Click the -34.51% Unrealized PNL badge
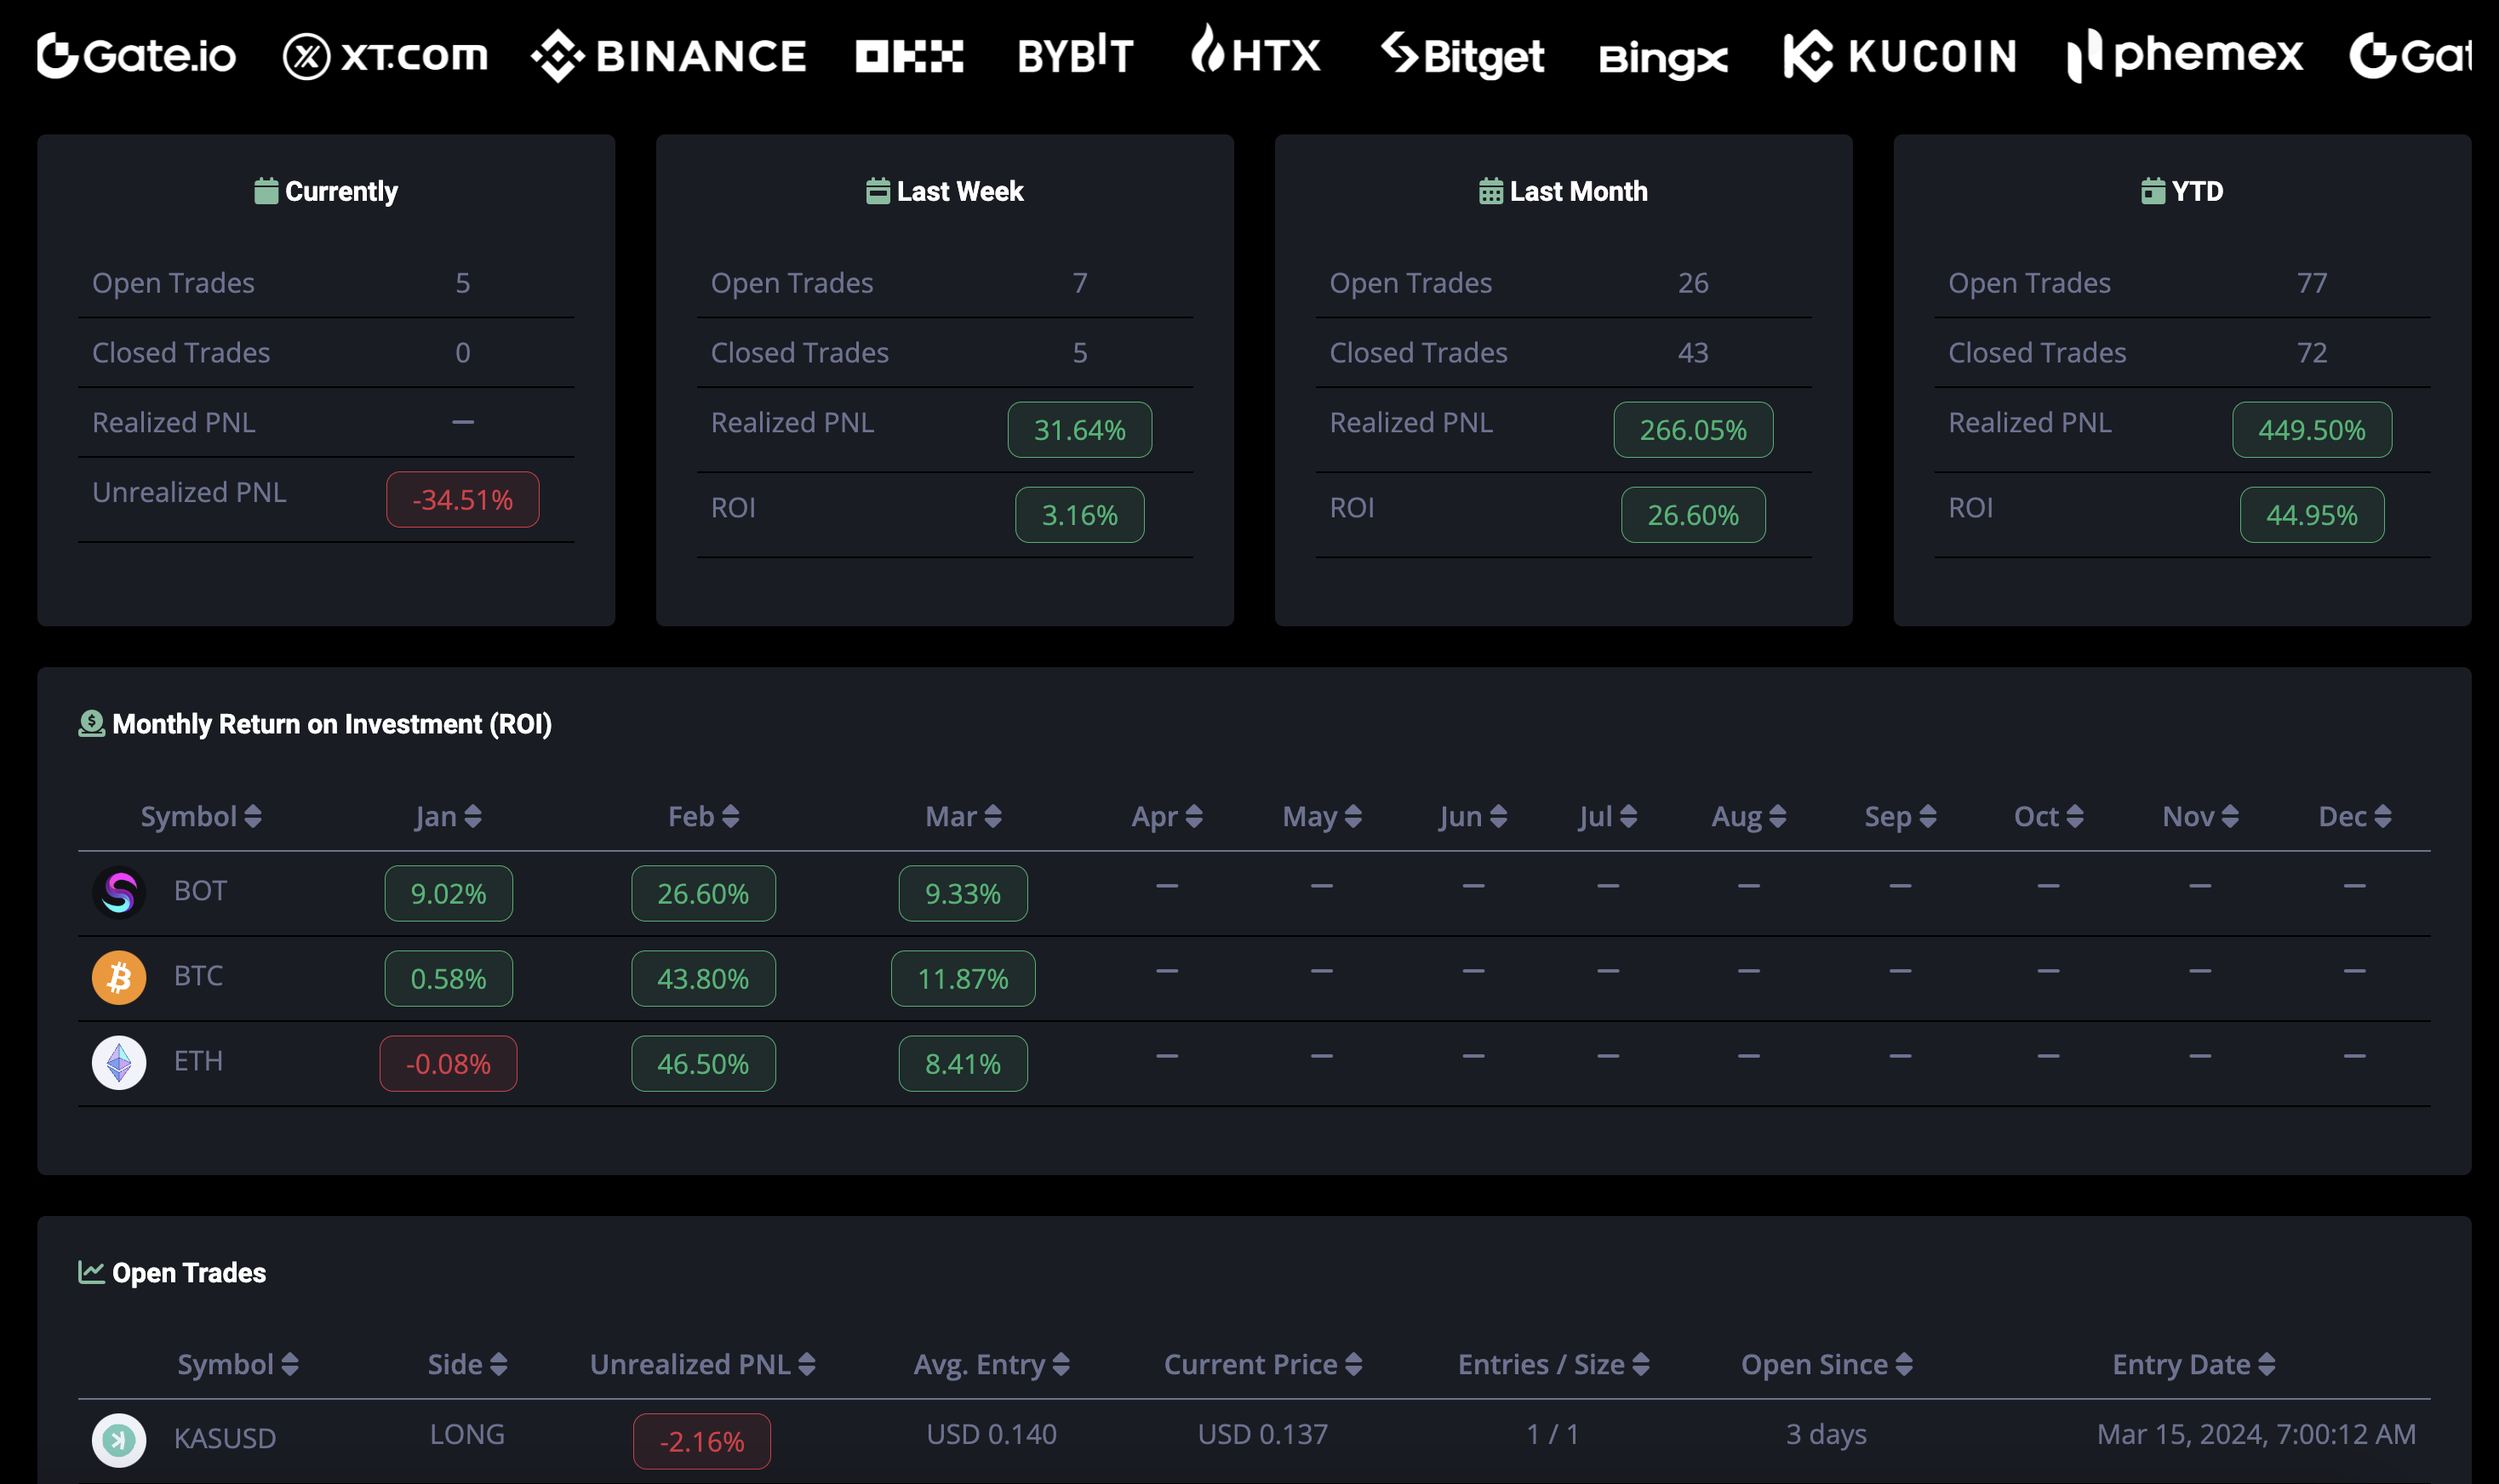This screenshot has height=1484, width=2499. tap(463, 499)
